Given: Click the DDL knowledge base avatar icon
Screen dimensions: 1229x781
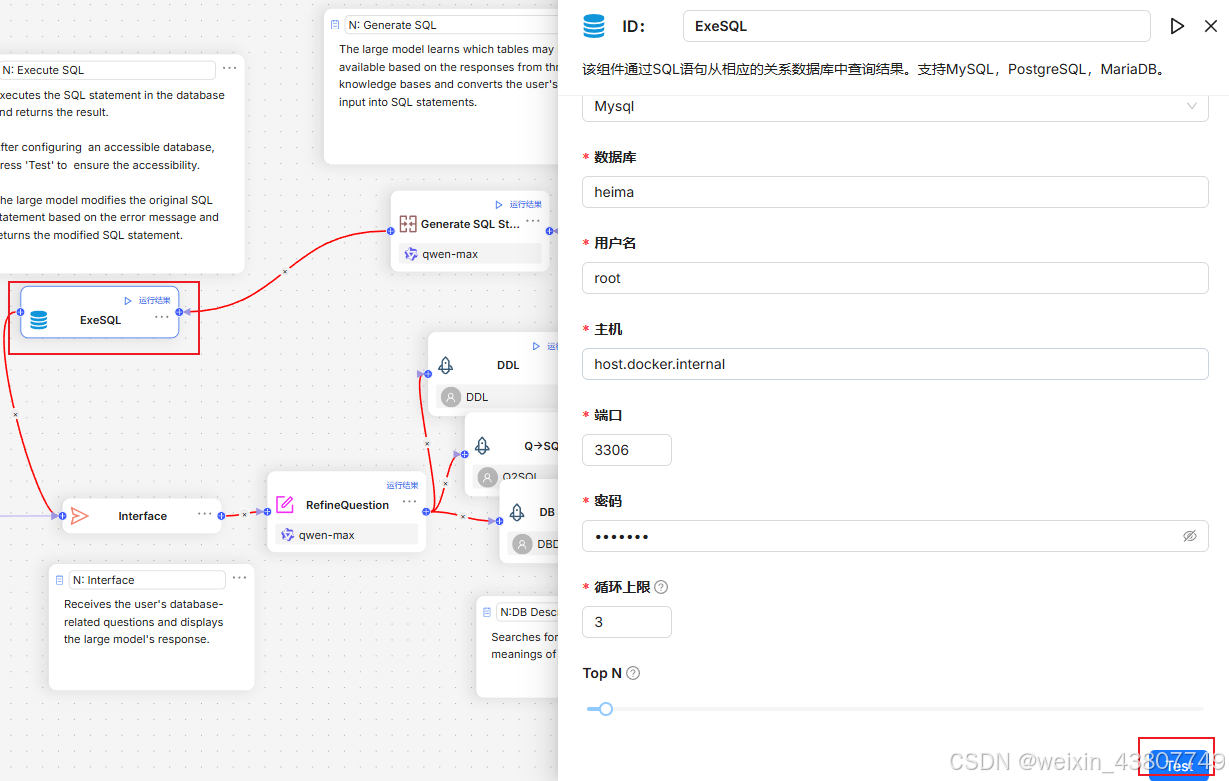Looking at the screenshot, I should [451, 397].
